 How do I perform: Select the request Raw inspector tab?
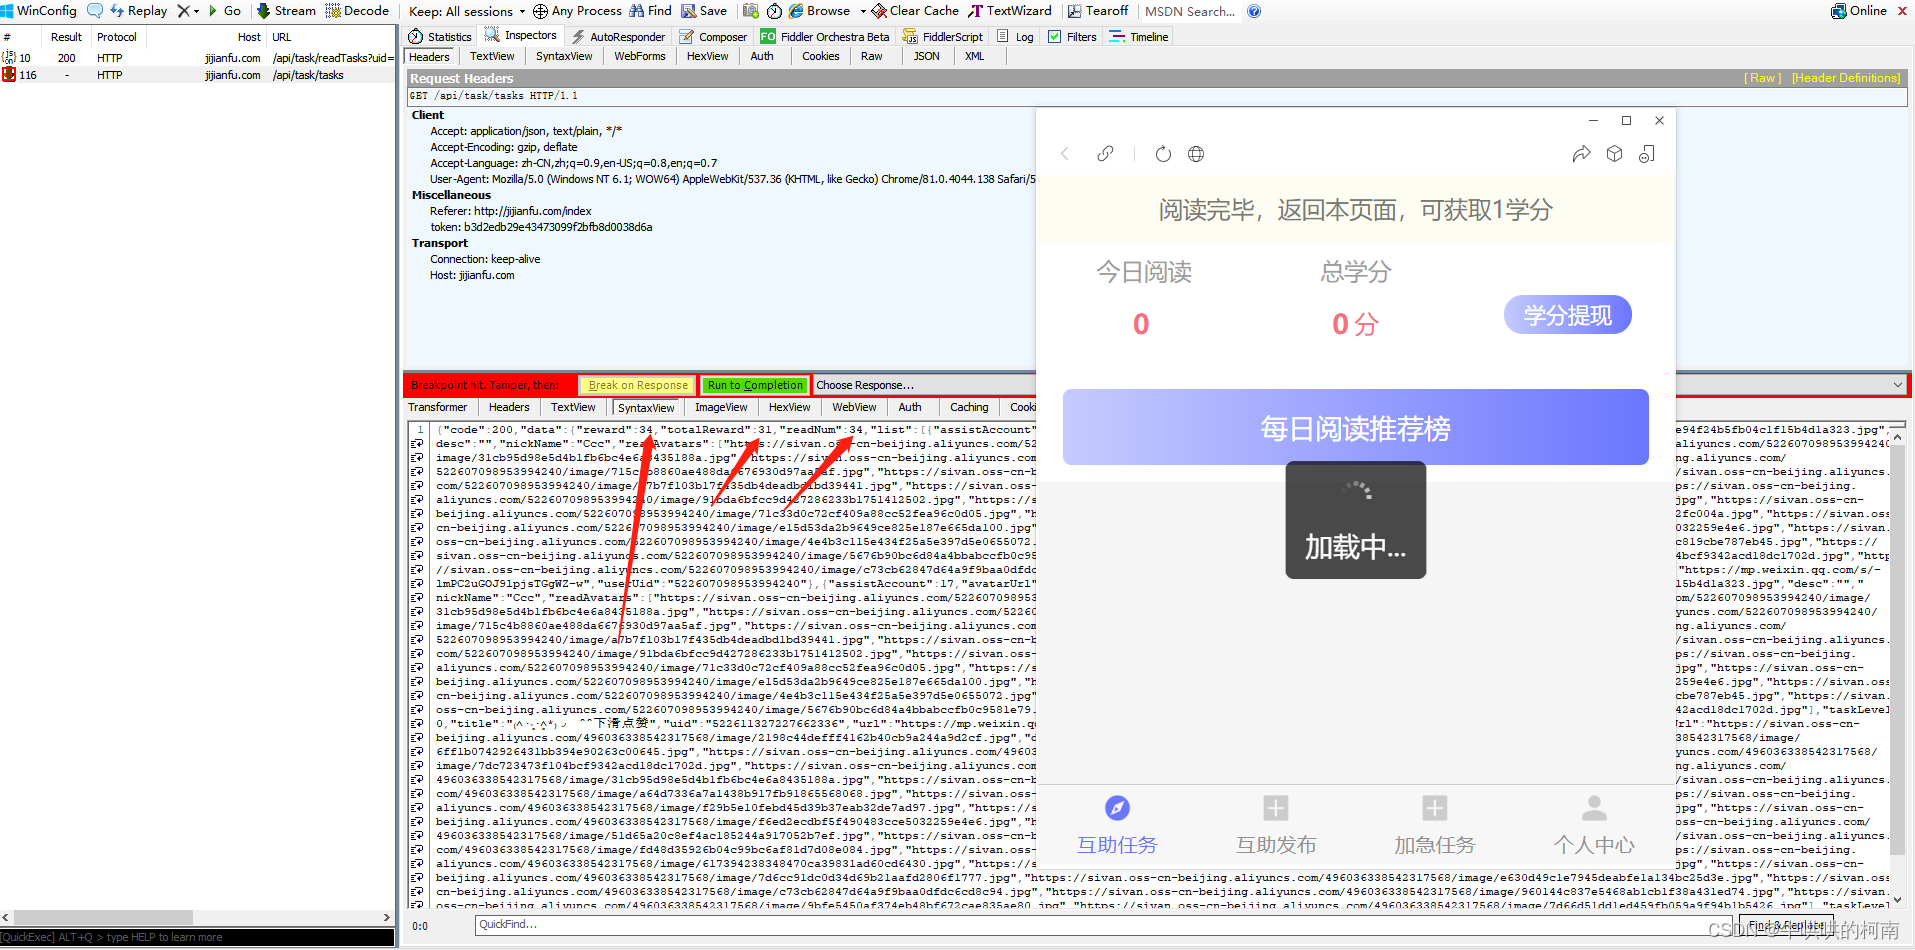[x=872, y=56]
